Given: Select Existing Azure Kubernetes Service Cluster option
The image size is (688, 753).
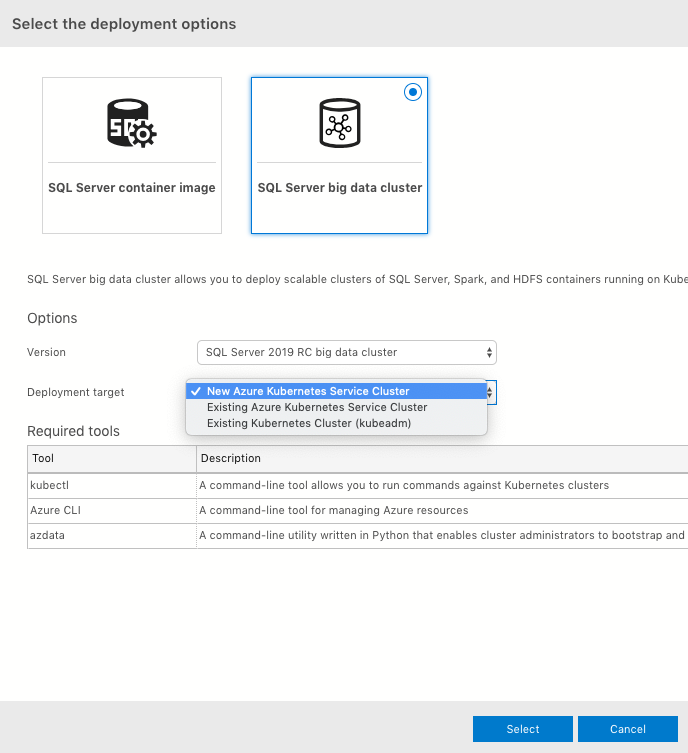Looking at the screenshot, I should pos(336,407).
